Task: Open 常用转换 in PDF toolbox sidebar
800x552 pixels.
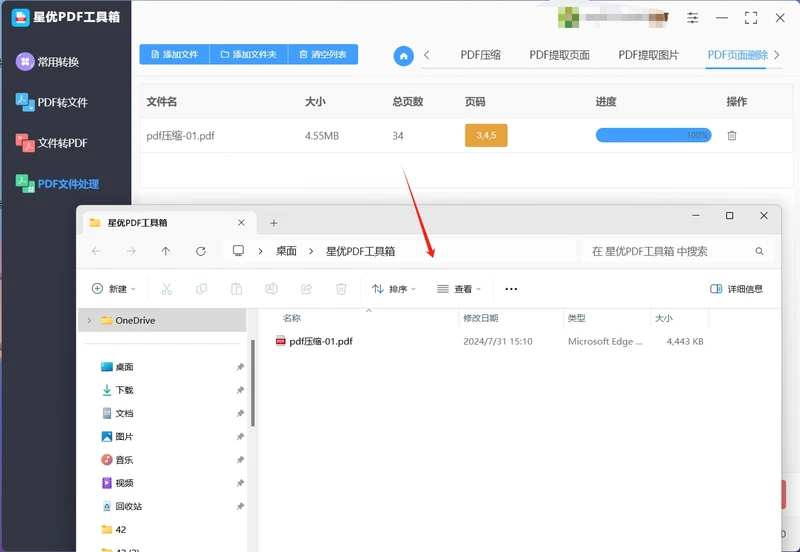Action: pos(47,62)
